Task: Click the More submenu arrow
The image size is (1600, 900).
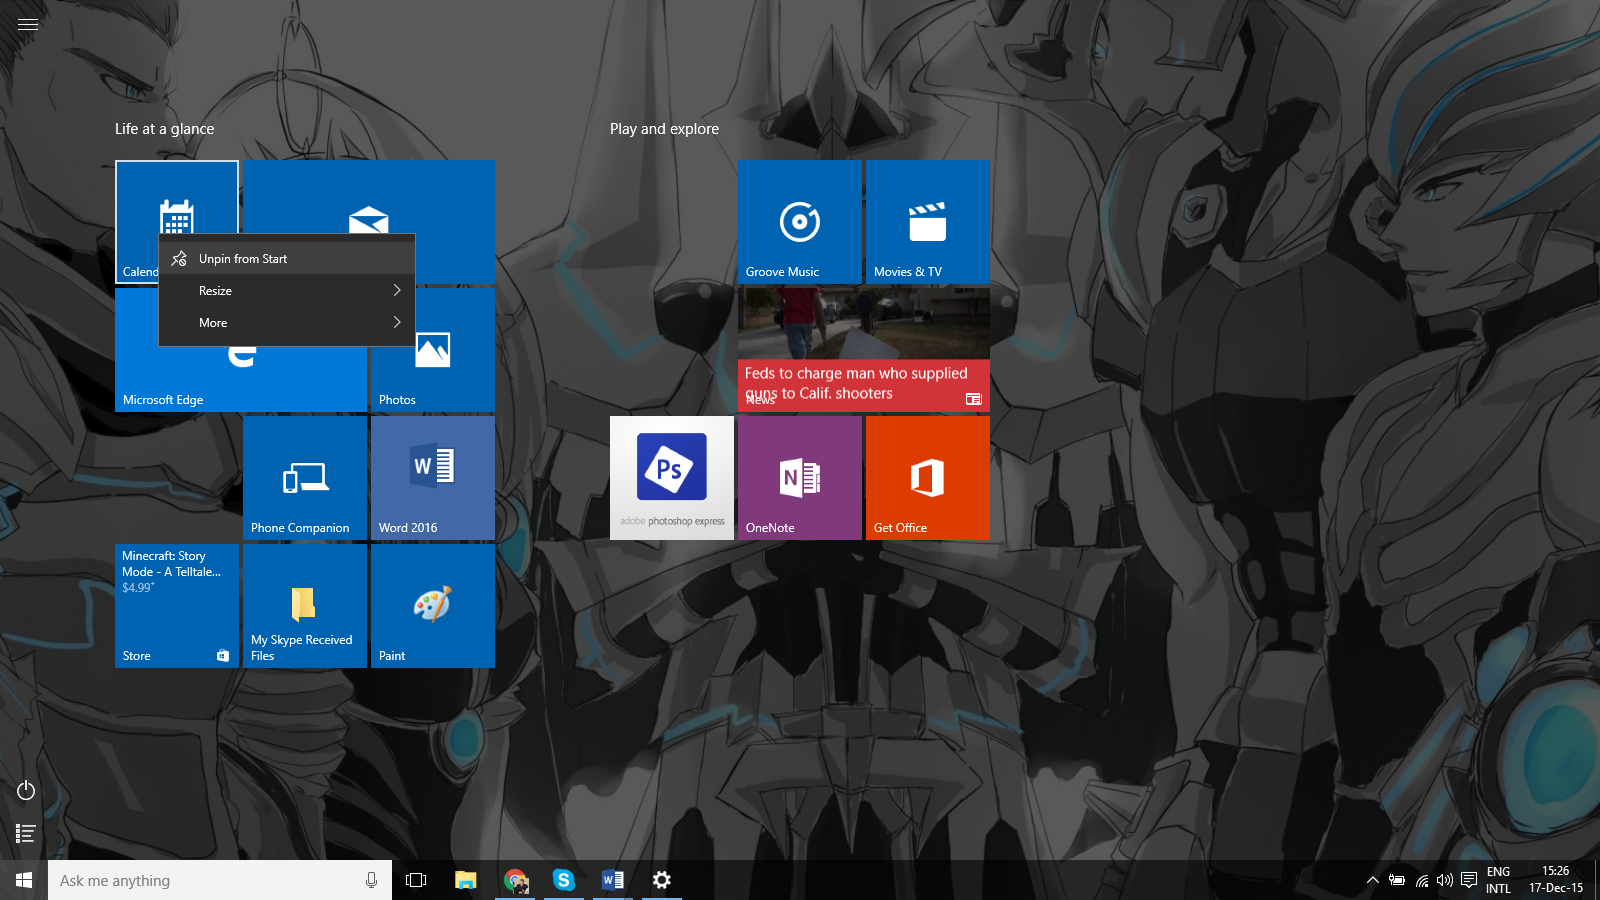Action: coord(397,323)
